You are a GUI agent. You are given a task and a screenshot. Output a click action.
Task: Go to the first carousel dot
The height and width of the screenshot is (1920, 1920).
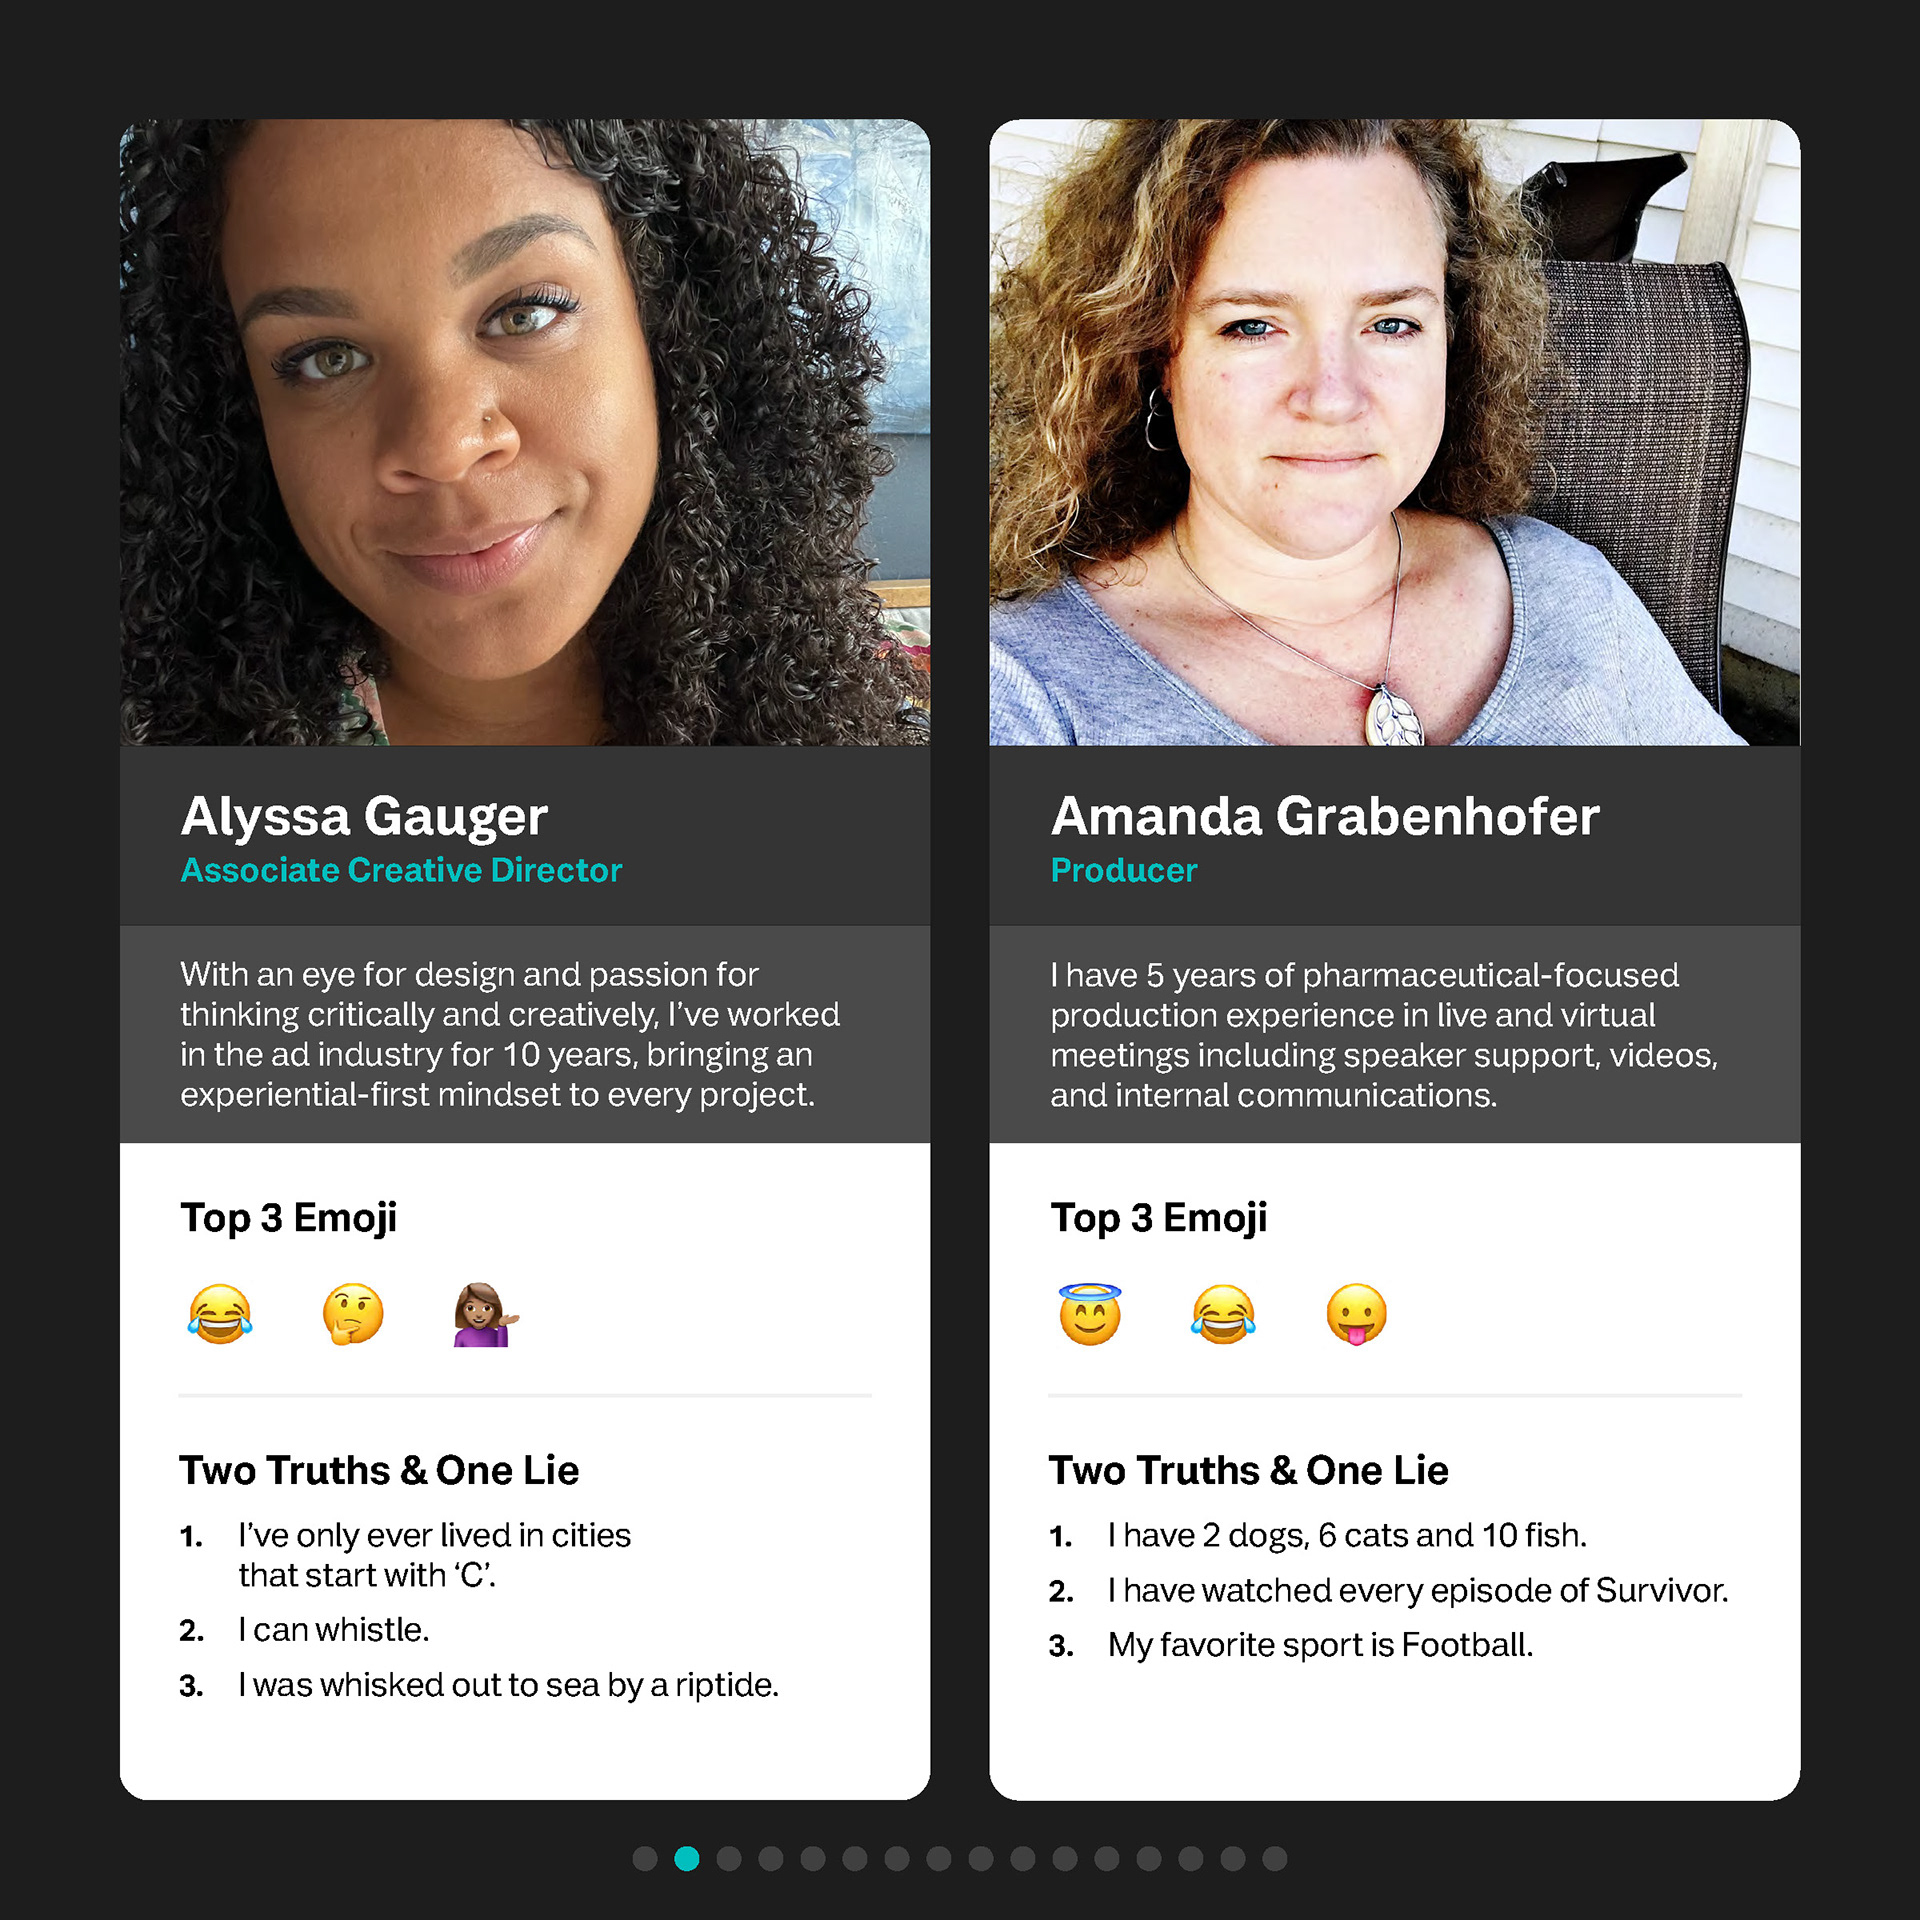645,1859
